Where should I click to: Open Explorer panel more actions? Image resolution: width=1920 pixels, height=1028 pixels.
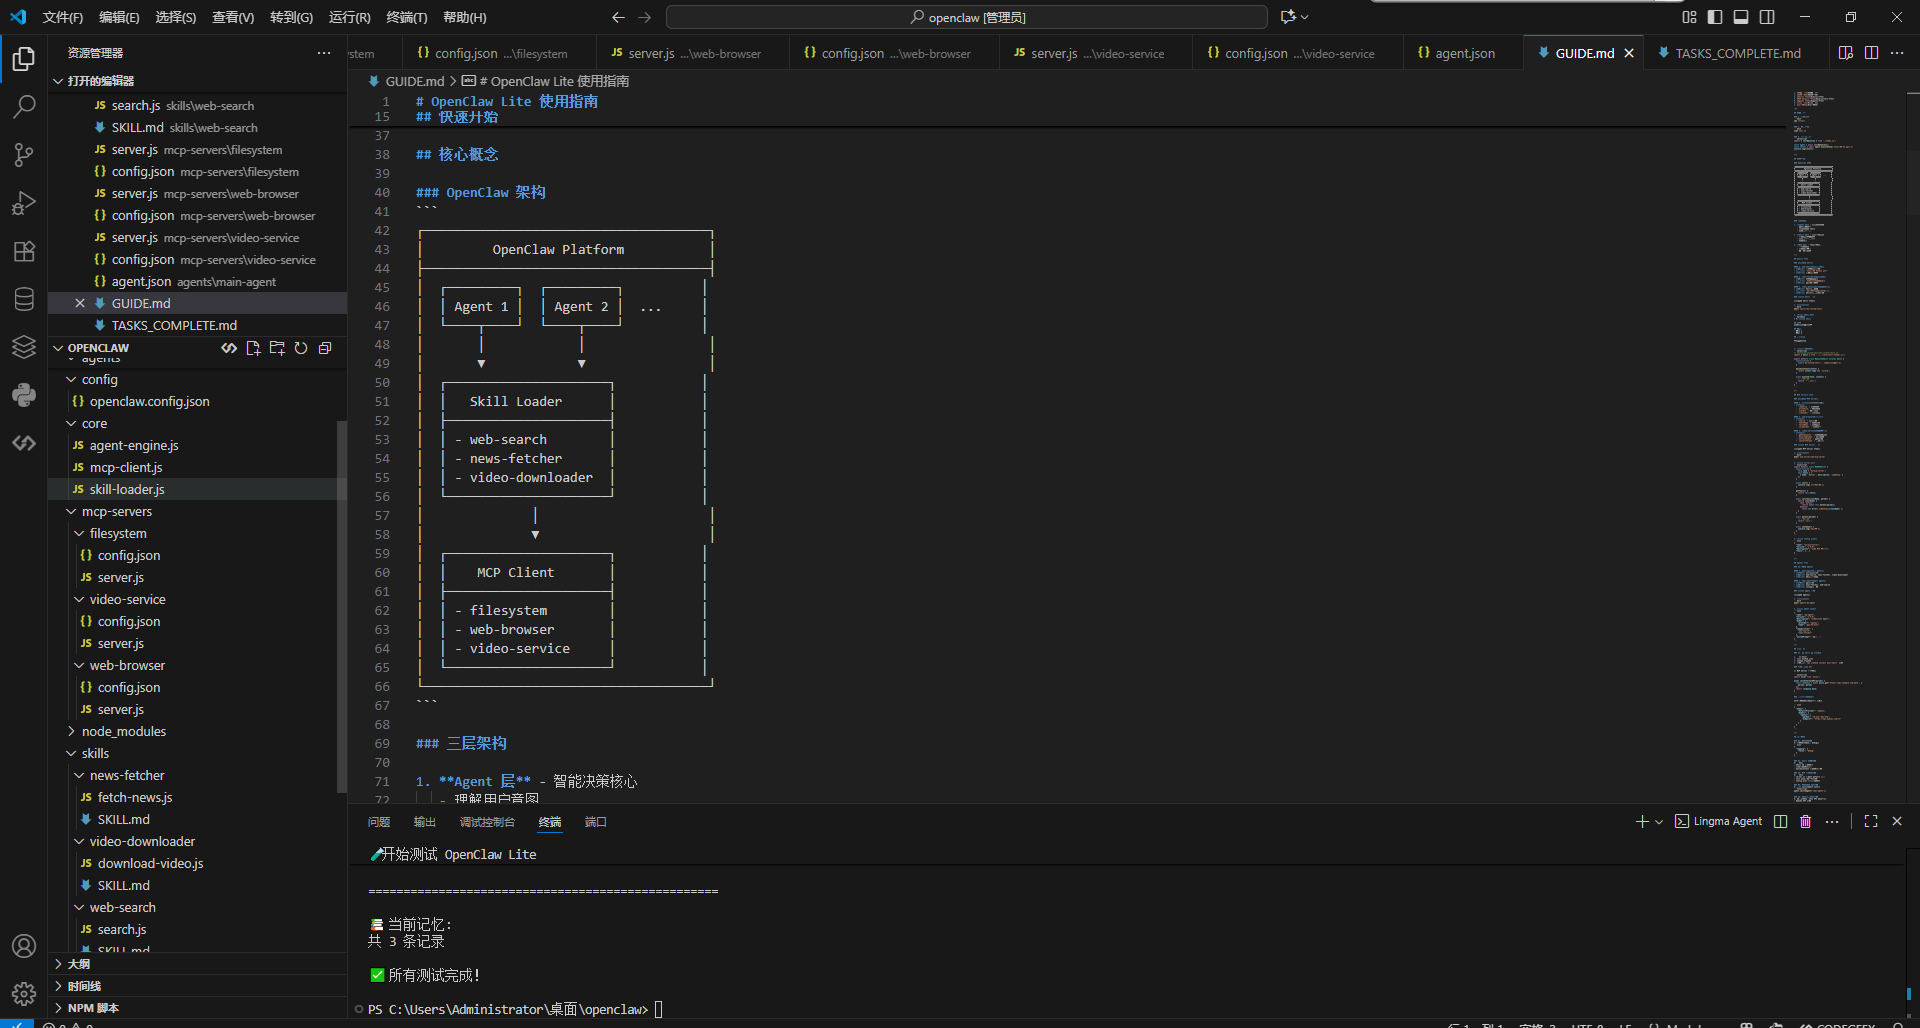click(x=324, y=53)
